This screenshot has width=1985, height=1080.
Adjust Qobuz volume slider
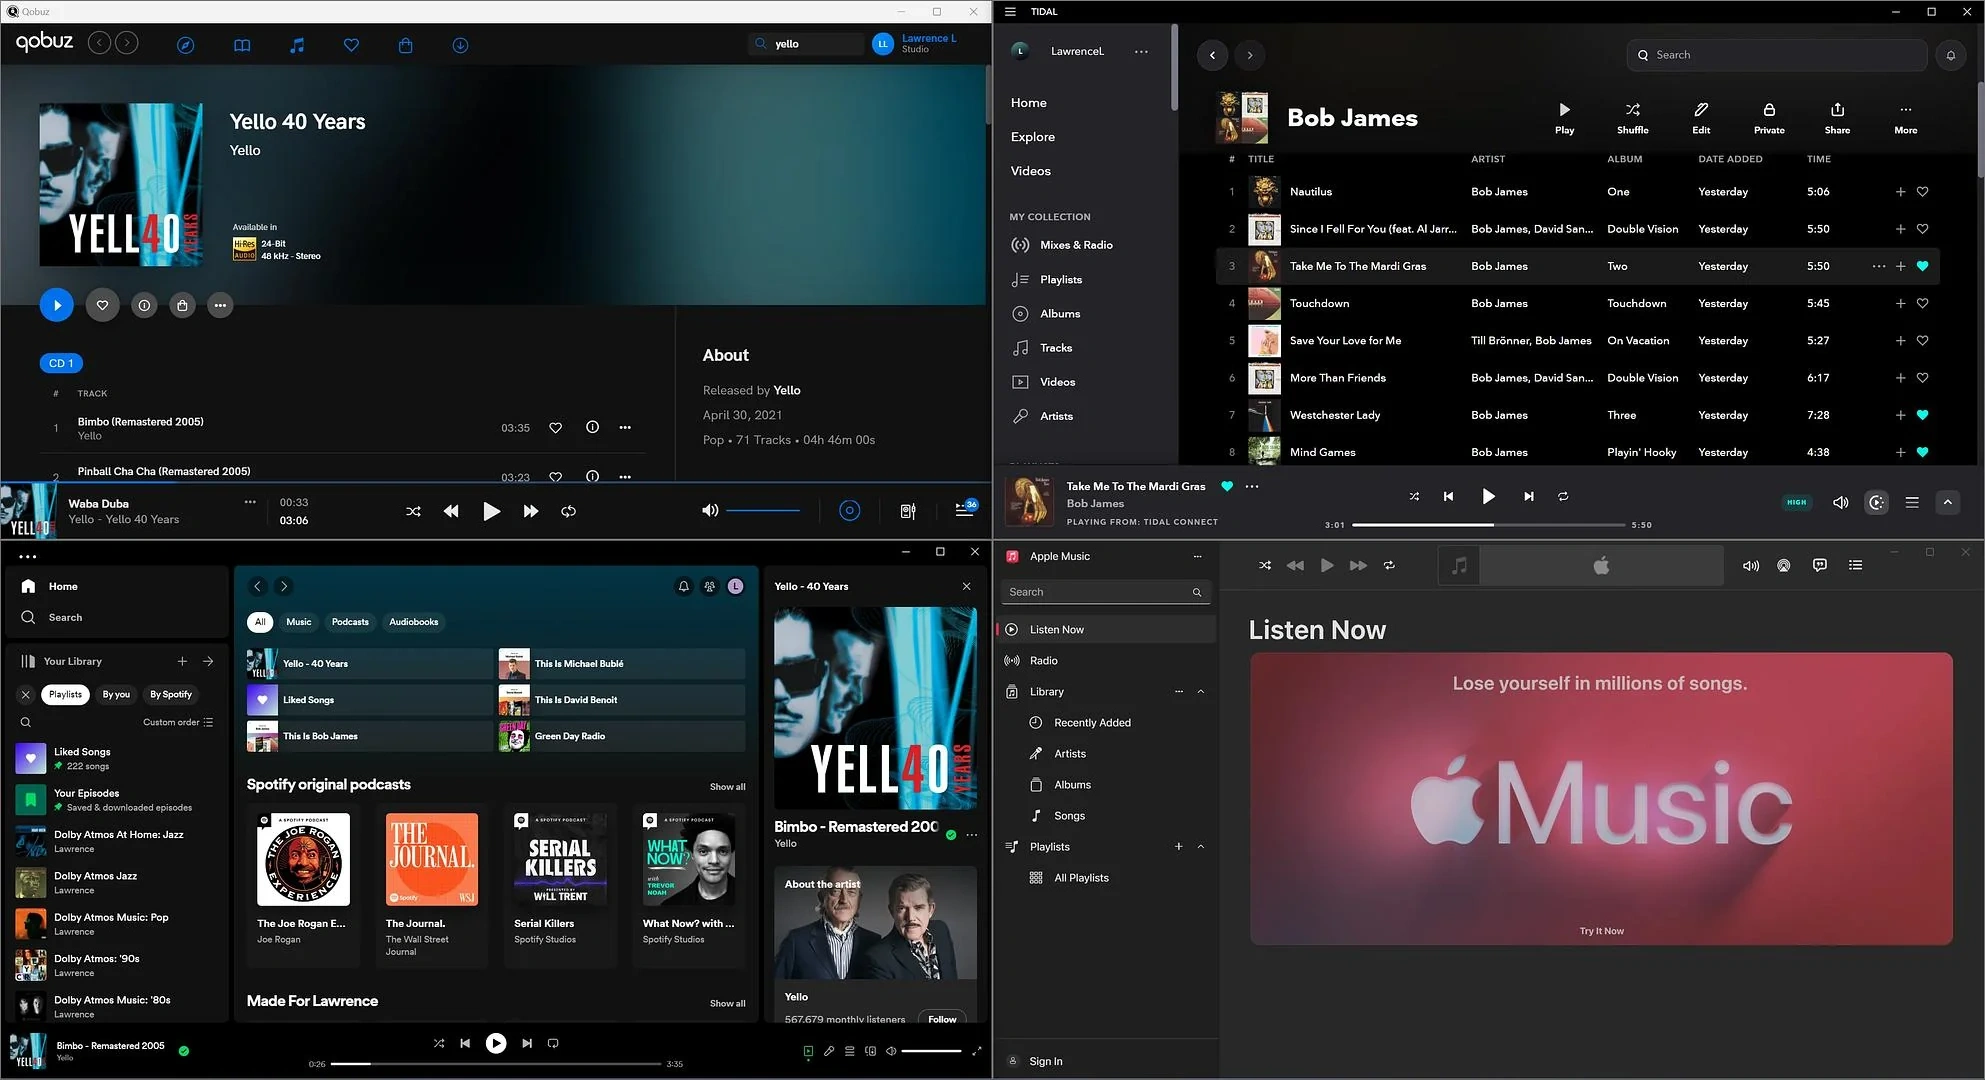coord(763,511)
